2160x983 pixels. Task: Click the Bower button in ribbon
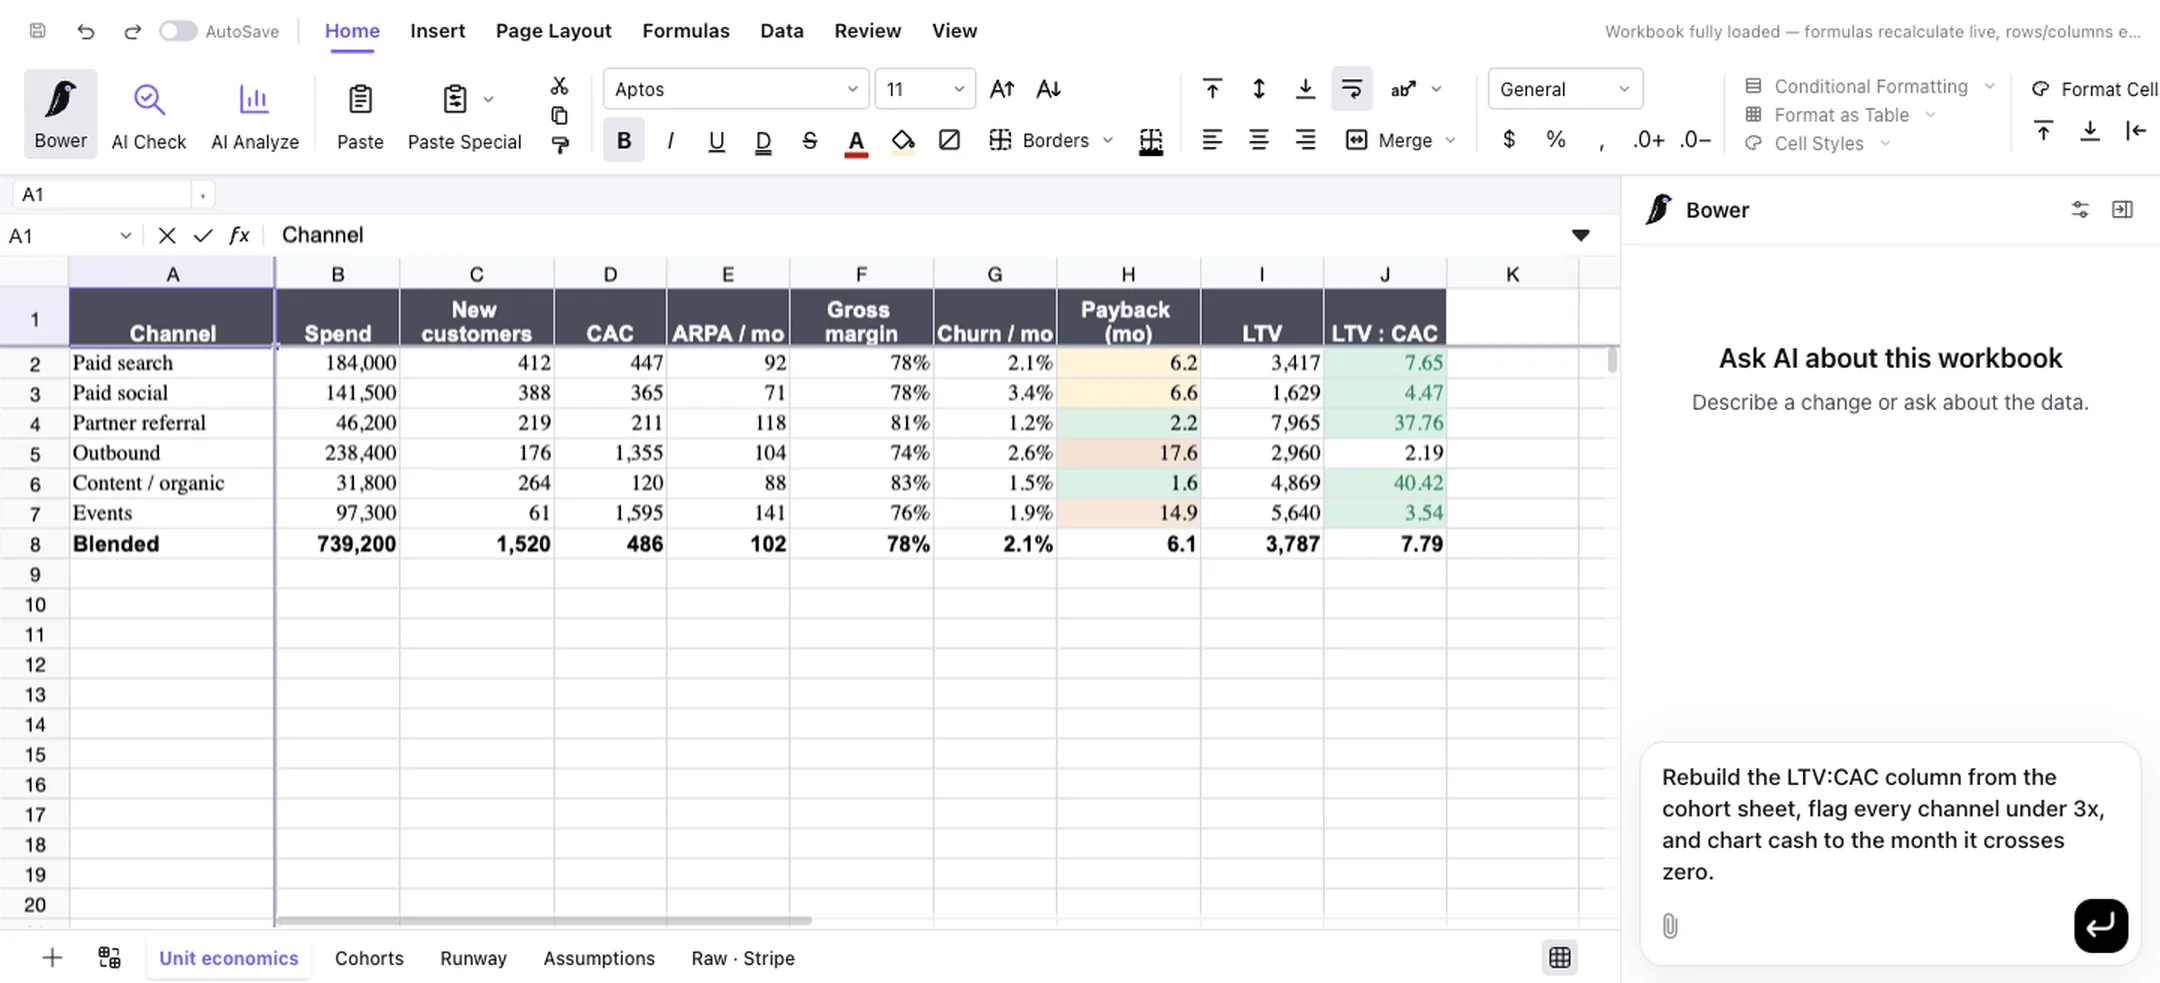[x=61, y=114]
